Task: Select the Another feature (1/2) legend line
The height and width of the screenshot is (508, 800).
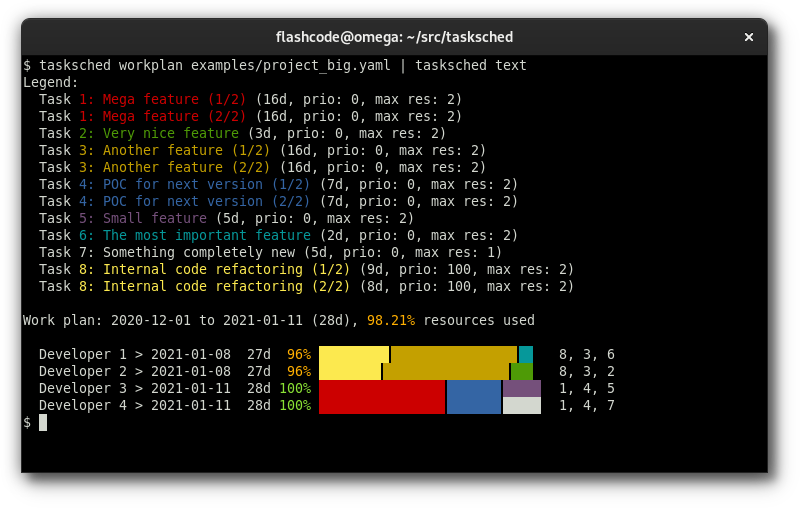Action: [262, 150]
